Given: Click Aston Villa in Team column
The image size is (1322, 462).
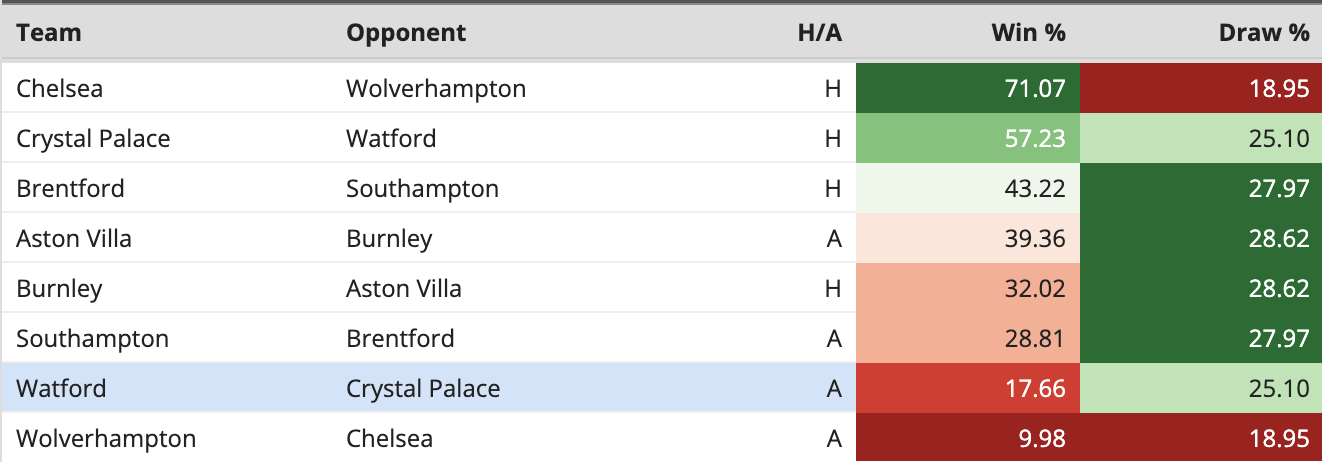Looking at the screenshot, I should 74,238.
